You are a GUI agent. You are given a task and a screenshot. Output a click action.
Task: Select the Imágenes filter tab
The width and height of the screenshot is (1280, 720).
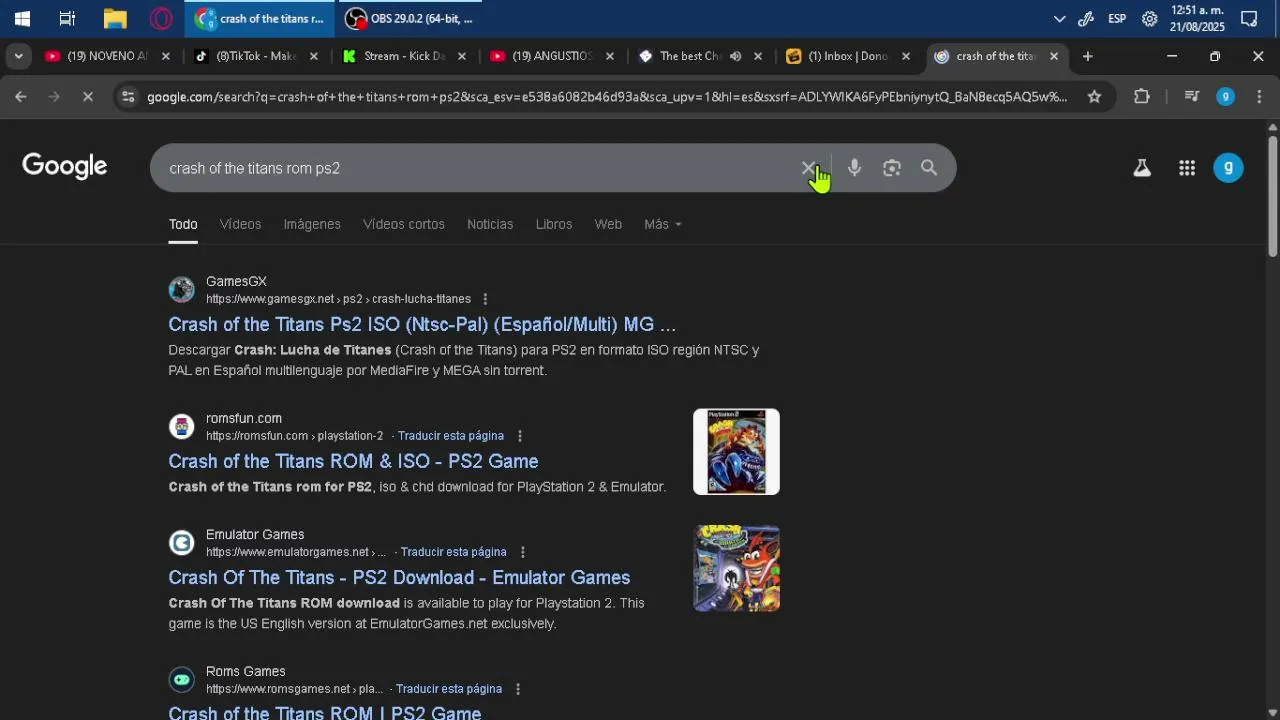tap(312, 224)
